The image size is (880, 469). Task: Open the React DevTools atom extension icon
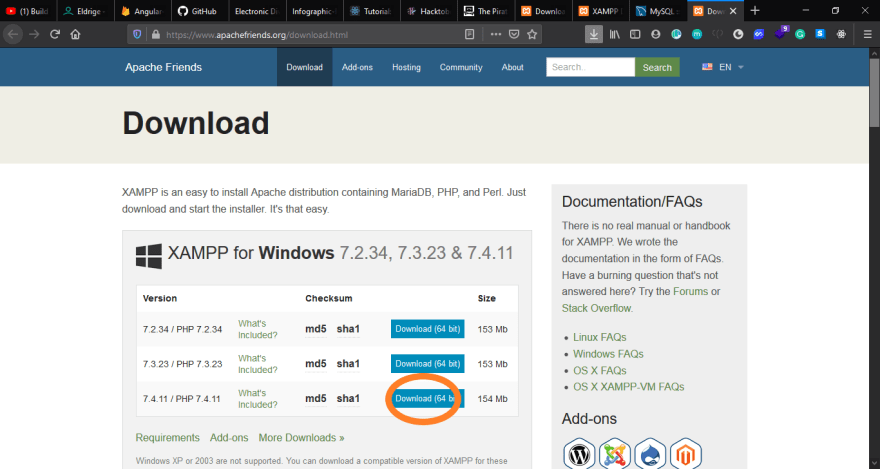[x=841, y=34]
